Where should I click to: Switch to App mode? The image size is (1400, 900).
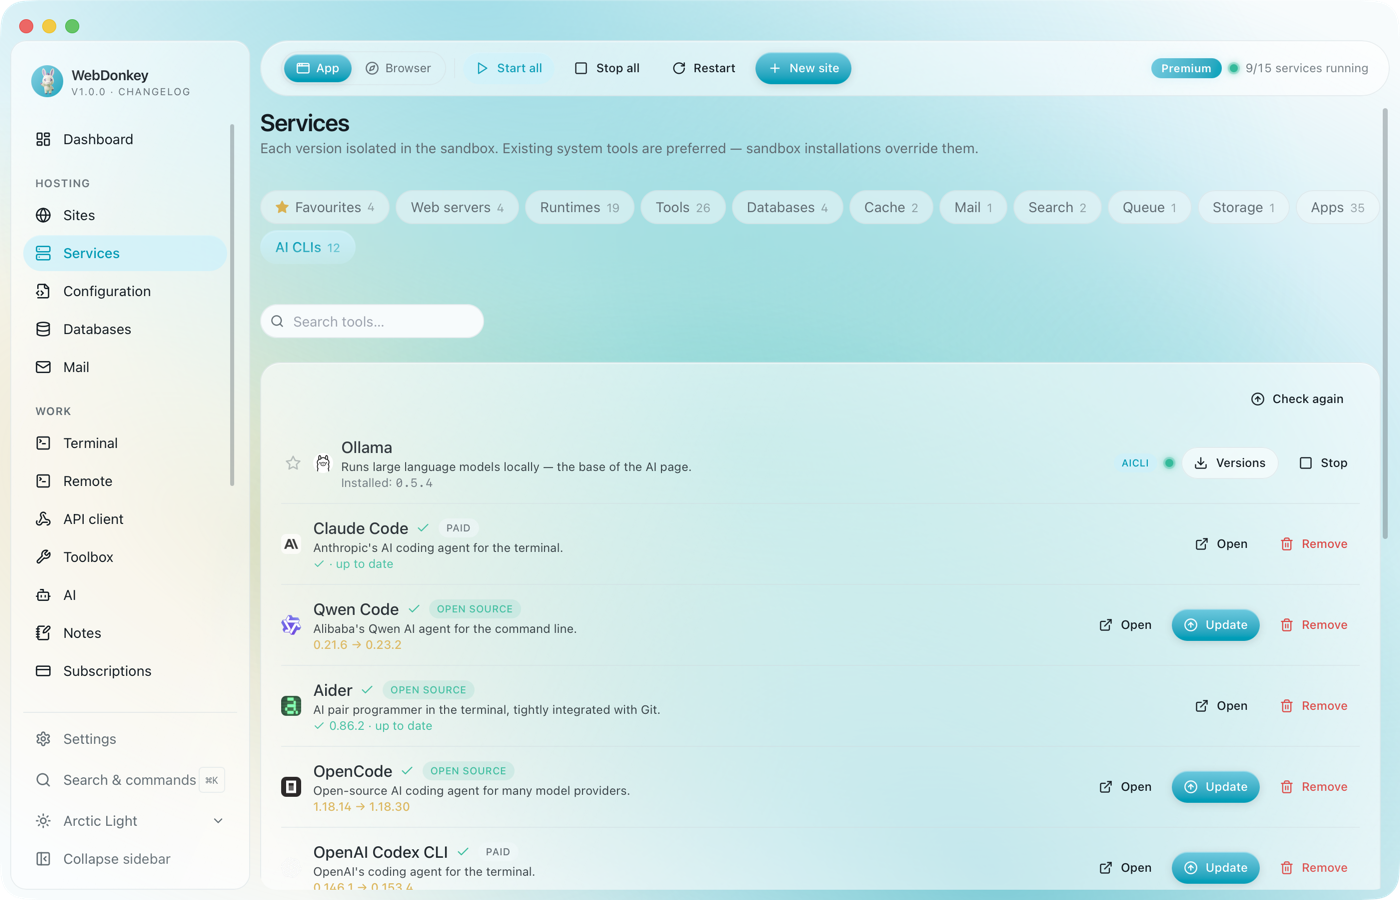(x=318, y=68)
